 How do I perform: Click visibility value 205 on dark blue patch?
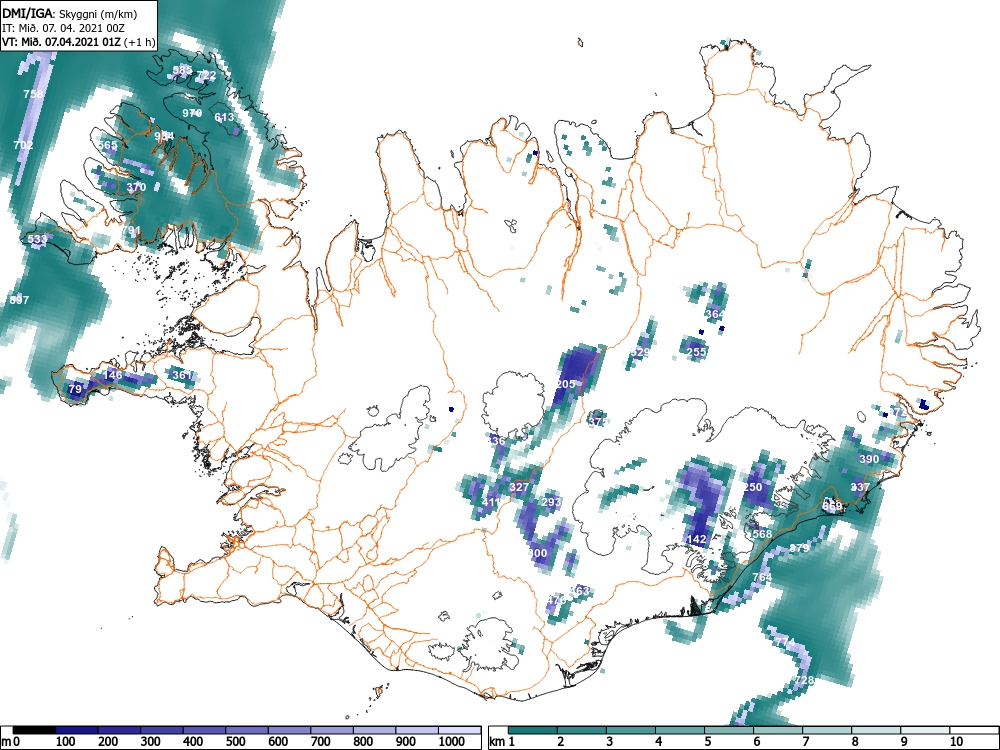click(566, 384)
